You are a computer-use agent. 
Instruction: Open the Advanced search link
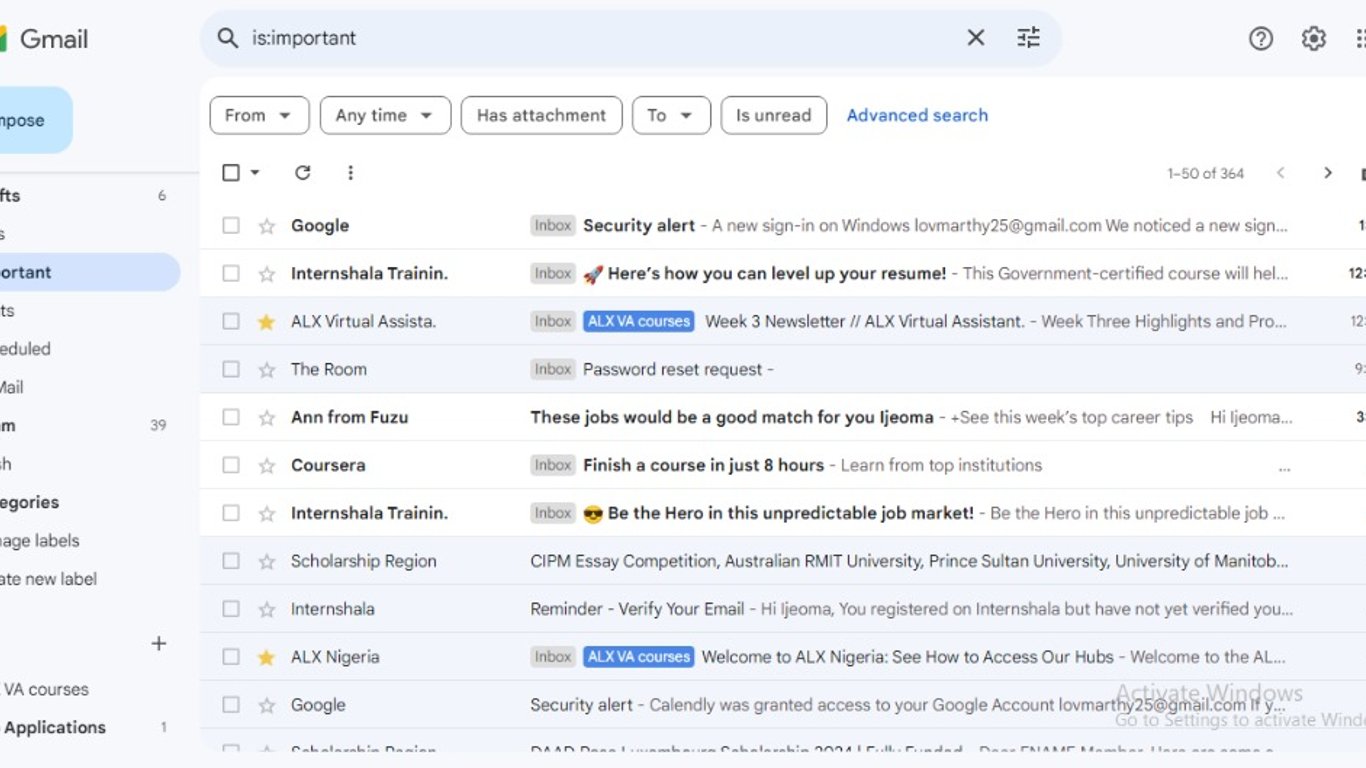coord(917,115)
